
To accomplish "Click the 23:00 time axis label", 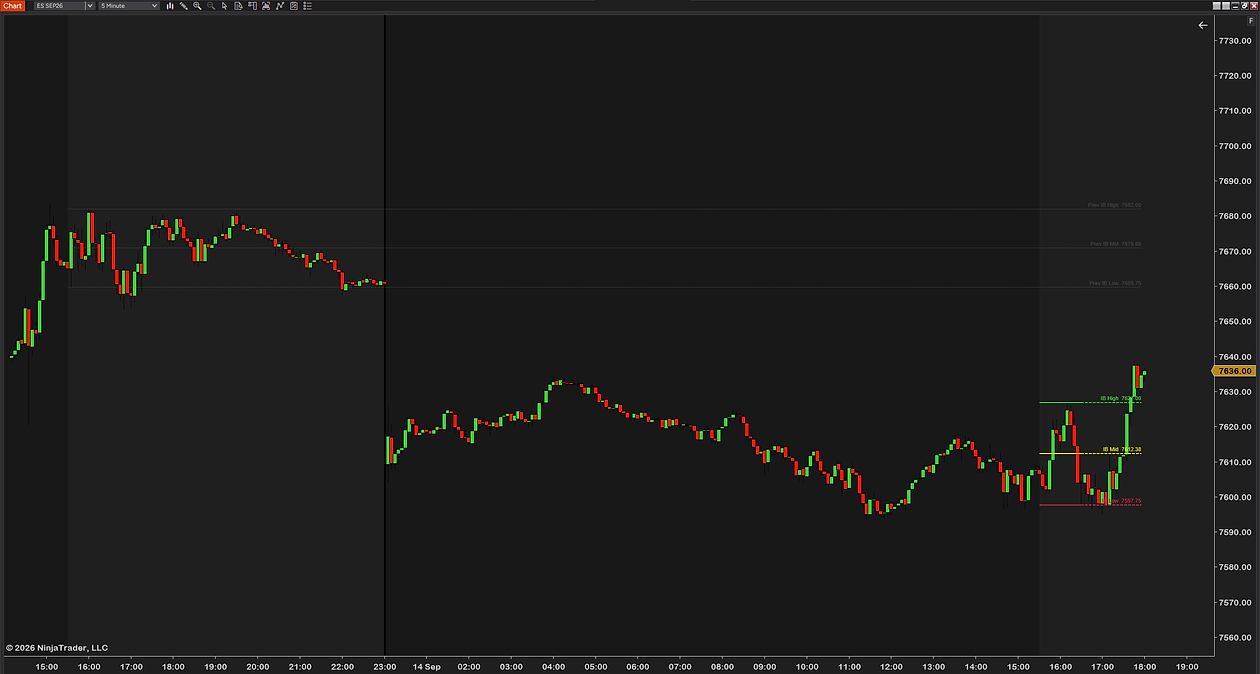I will tap(384, 666).
